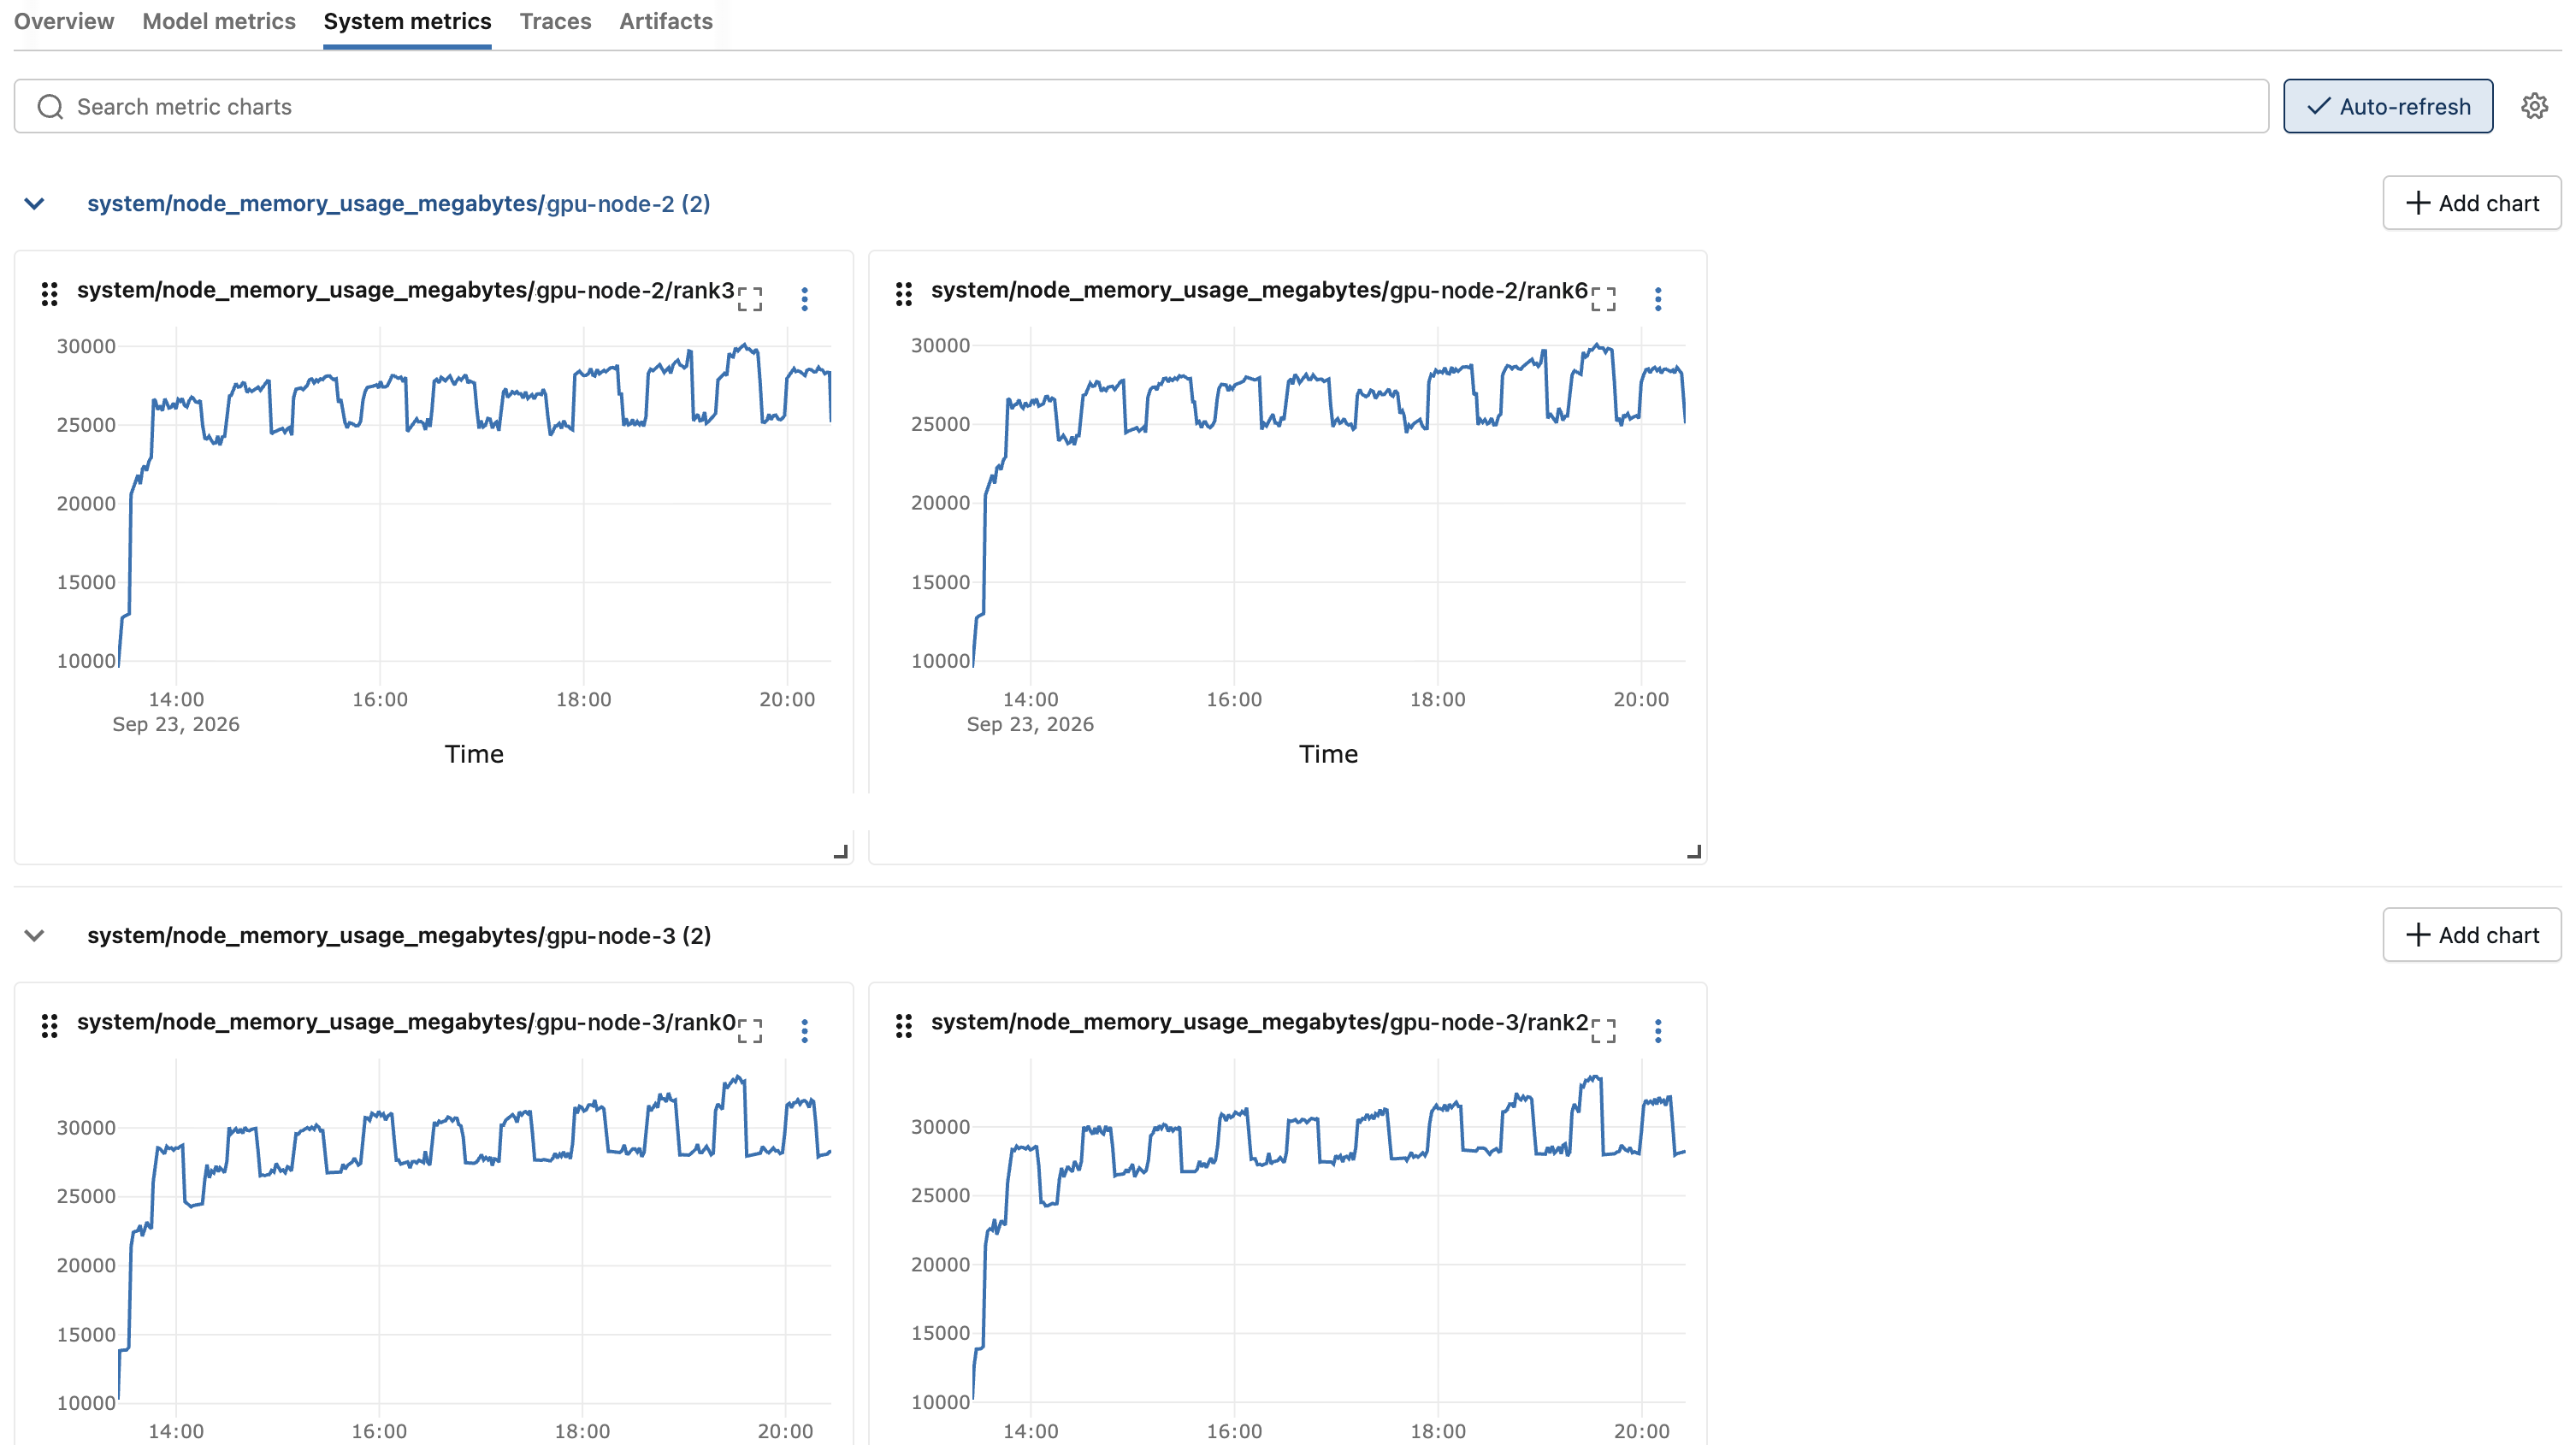Click the search magnifier icon

point(50,107)
